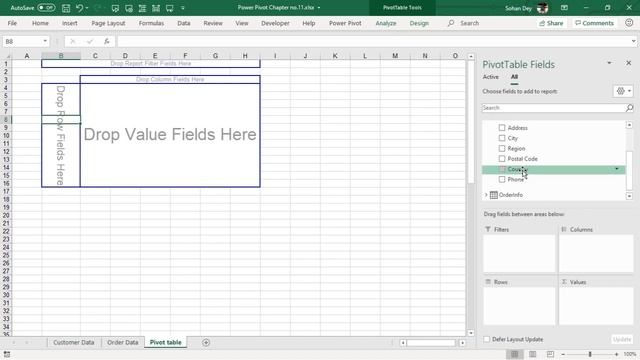Open the Name Box dropdown
Viewport: 640px width, 360px height.
tap(45, 41)
